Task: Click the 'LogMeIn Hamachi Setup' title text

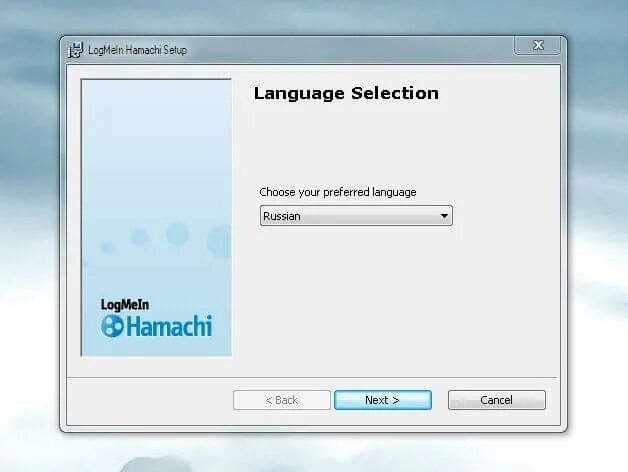Action: pyautogui.click(x=137, y=50)
